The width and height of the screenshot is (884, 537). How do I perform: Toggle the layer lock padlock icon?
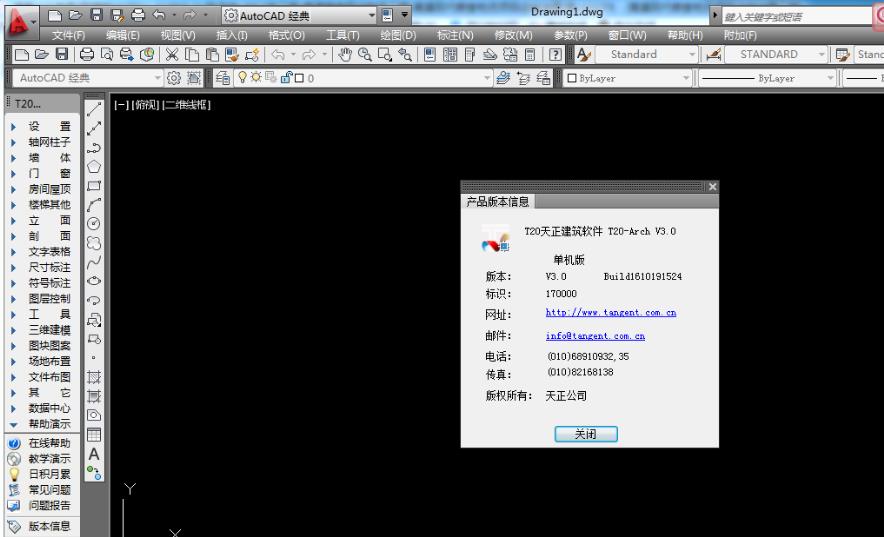coord(286,77)
